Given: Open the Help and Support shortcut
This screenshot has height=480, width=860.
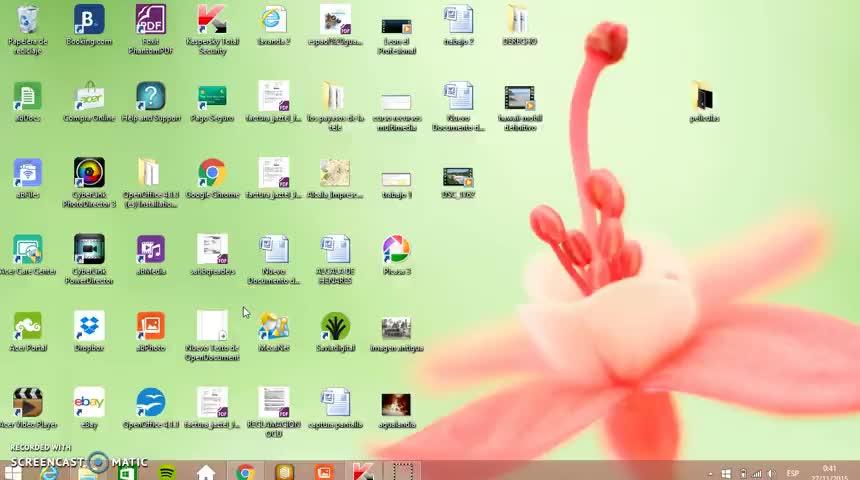Looking at the screenshot, I should pyautogui.click(x=150, y=98).
